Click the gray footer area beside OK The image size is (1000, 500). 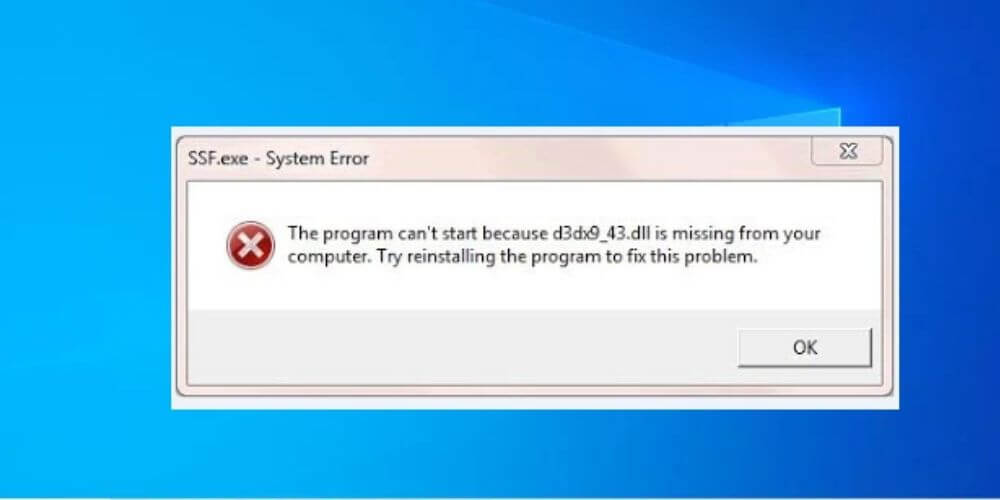459,348
